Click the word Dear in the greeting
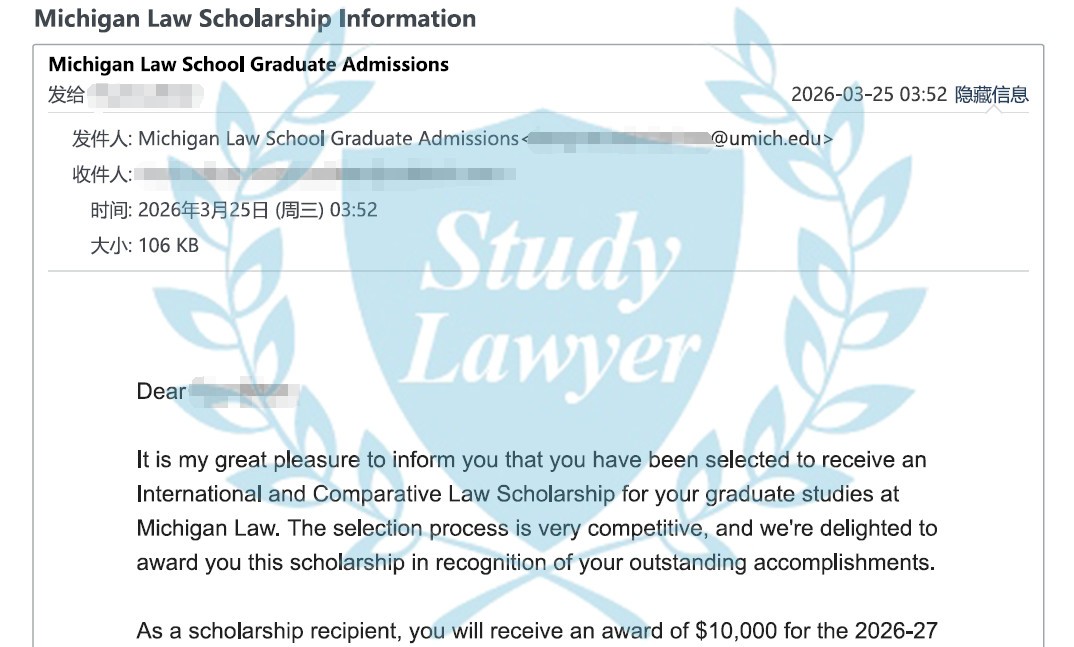The image size is (1074, 647). (161, 391)
